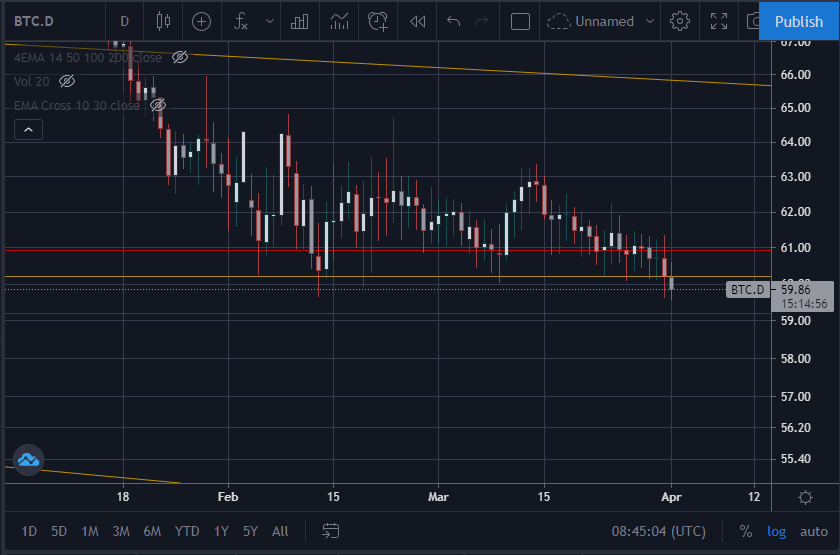840x555 pixels.
Task: Publish the chart idea
Action: pyautogui.click(x=799, y=21)
